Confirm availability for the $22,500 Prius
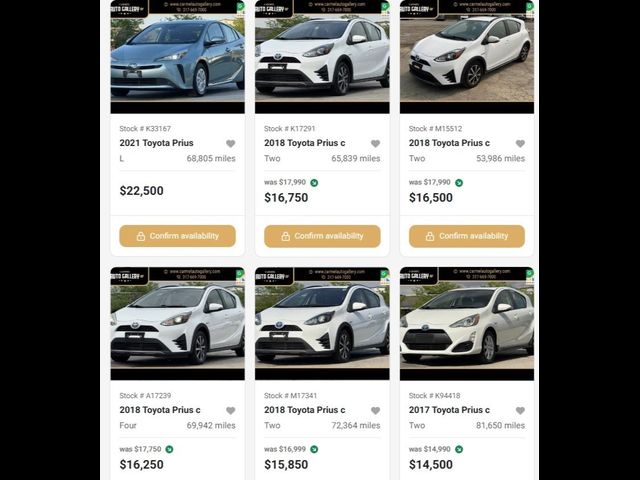 click(x=177, y=236)
